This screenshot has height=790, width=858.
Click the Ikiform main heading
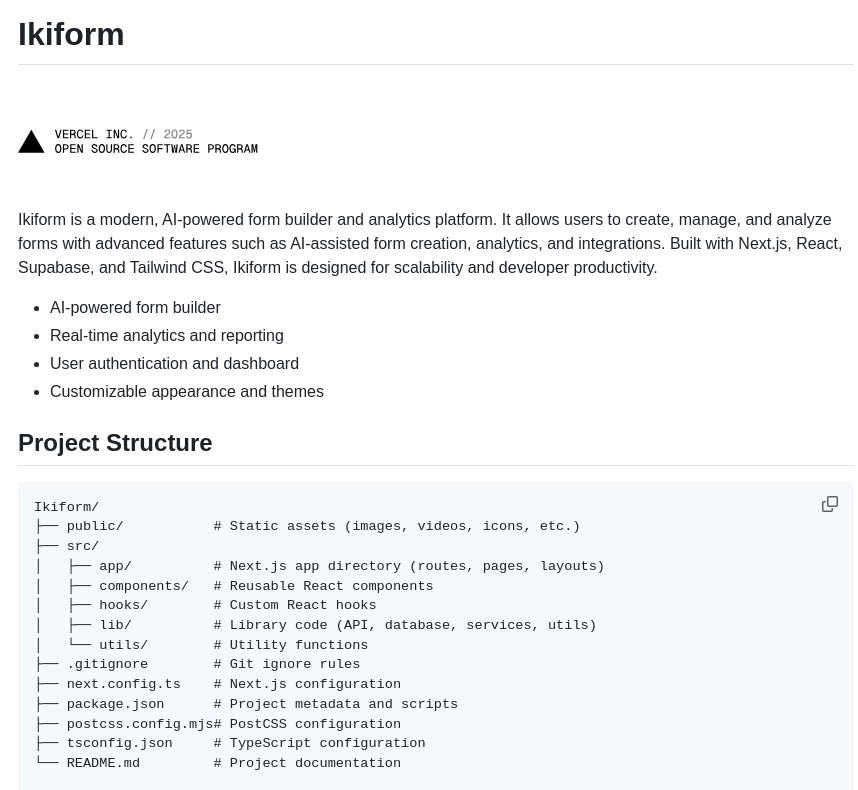[71, 34]
